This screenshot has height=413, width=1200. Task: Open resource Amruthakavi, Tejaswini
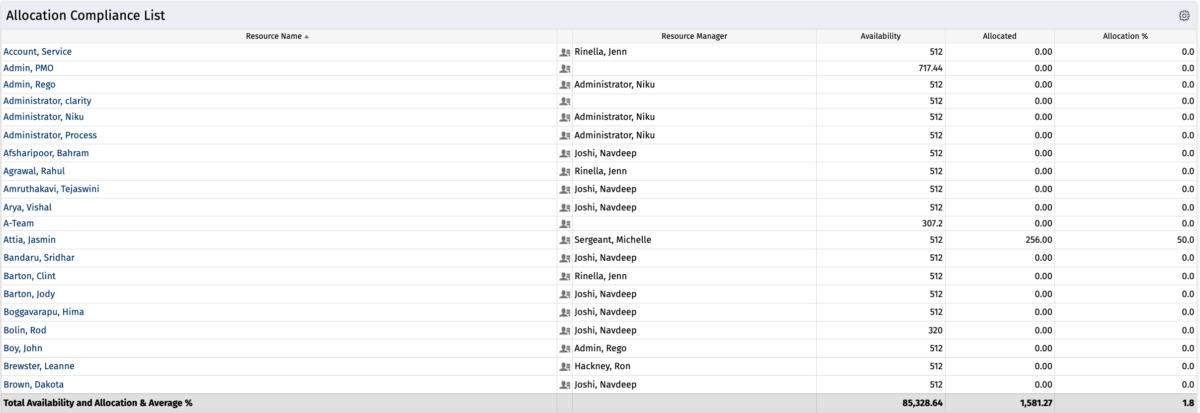point(51,189)
